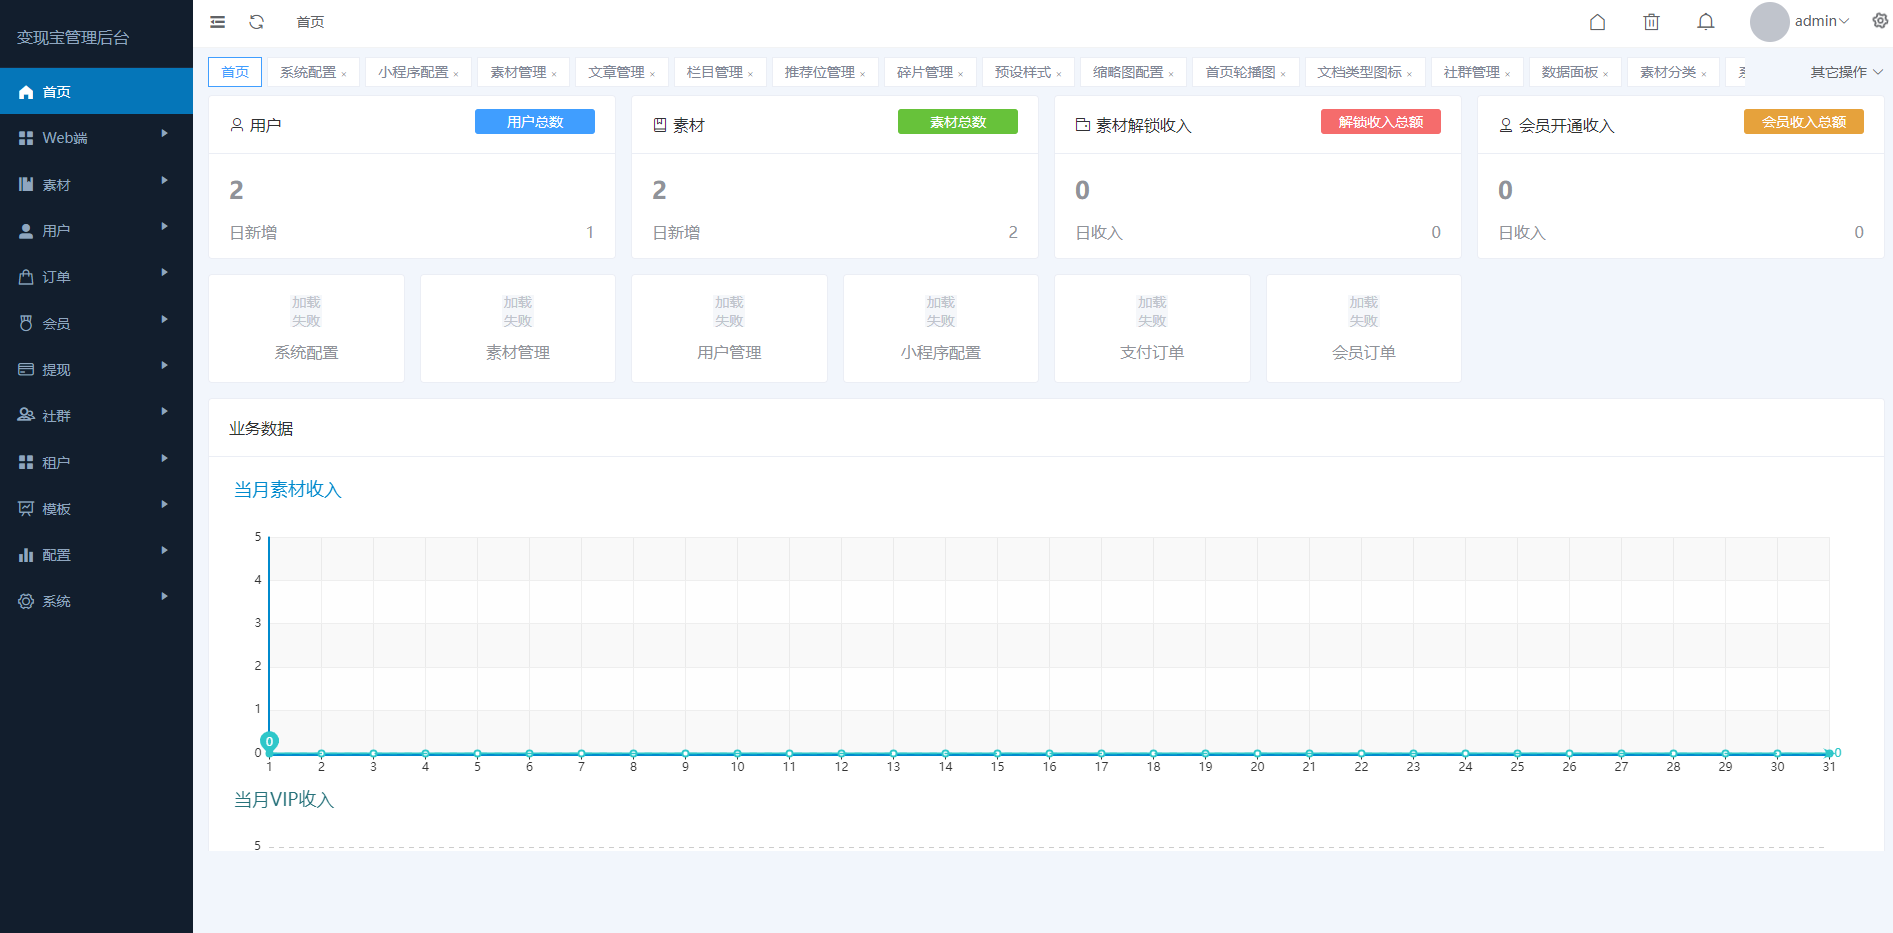The image size is (1893, 933).
Task: Click the admin avatar image
Action: (1768, 22)
